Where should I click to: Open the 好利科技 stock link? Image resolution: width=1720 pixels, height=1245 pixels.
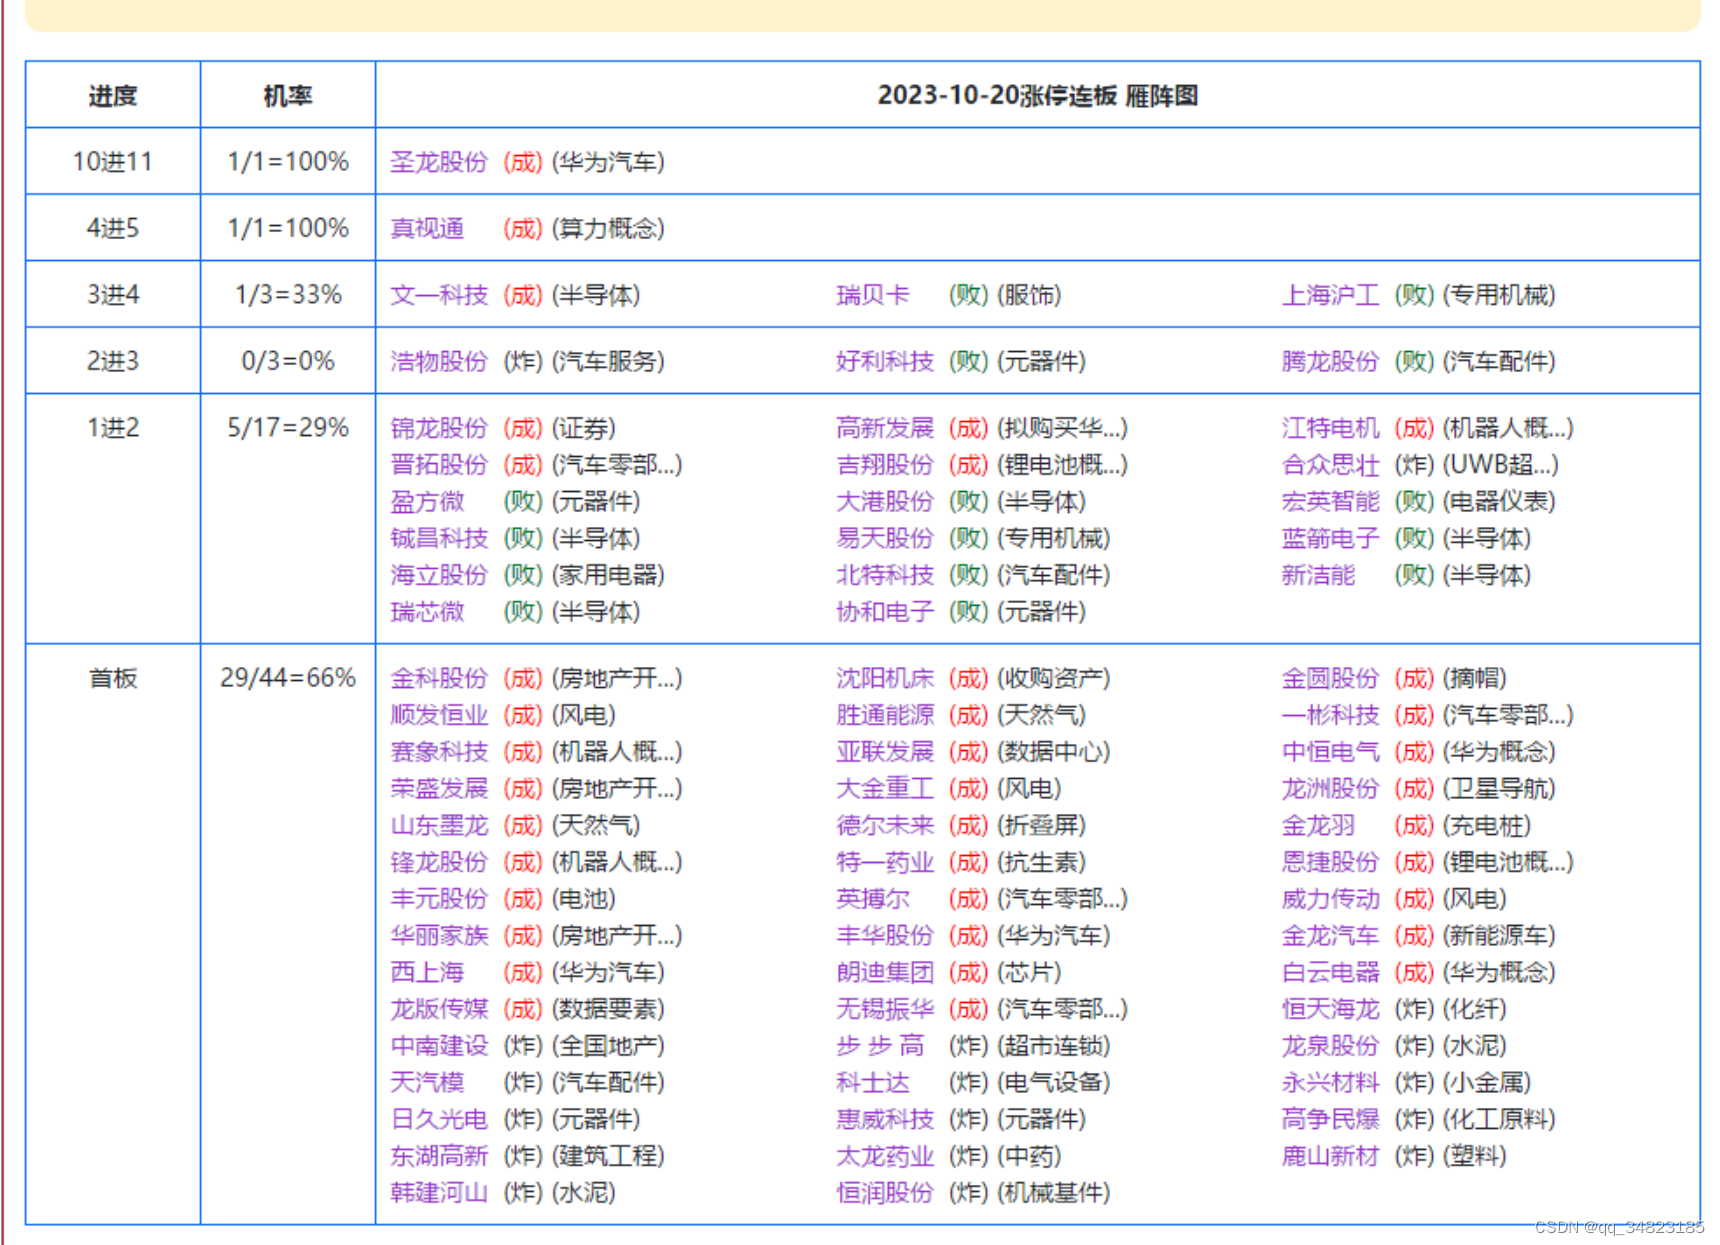[885, 361]
